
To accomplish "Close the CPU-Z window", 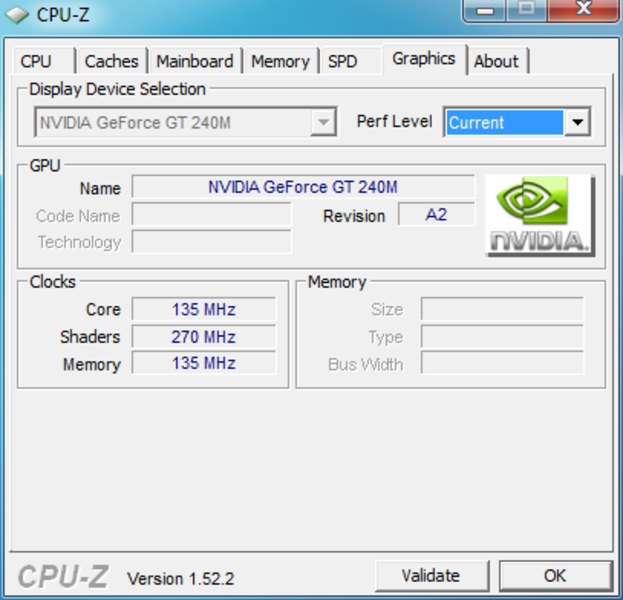I will 583,10.
